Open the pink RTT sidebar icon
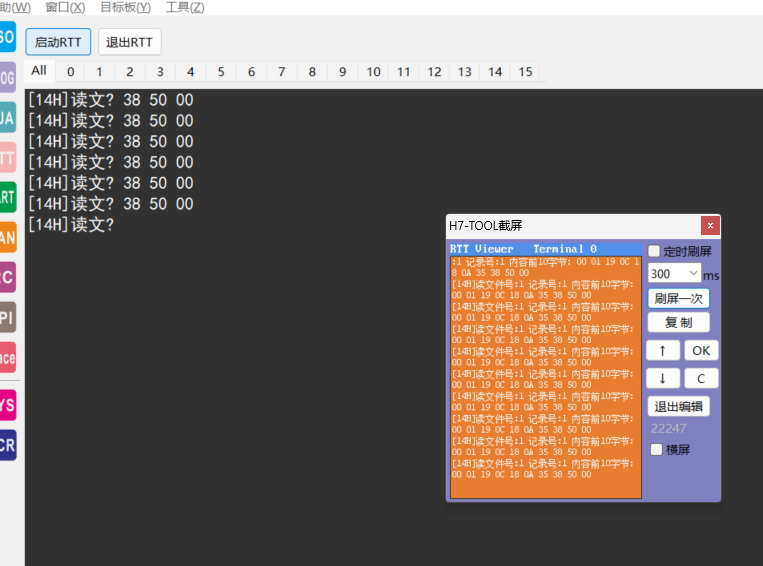 [x=7, y=156]
